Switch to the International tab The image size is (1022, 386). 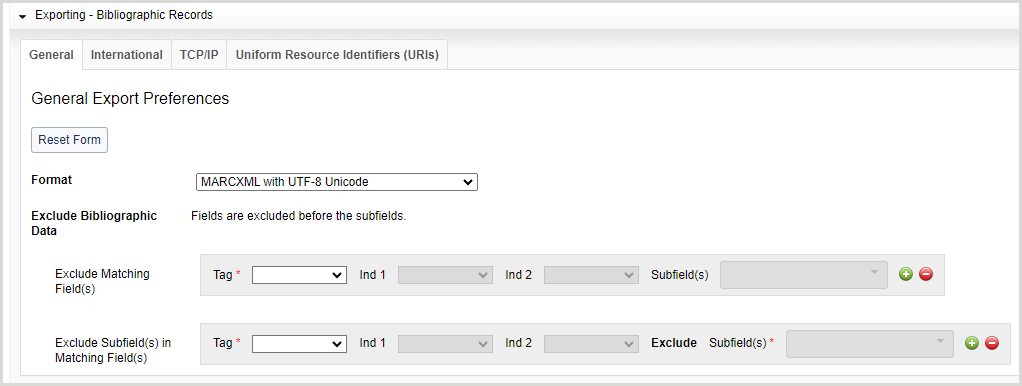click(127, 55)
